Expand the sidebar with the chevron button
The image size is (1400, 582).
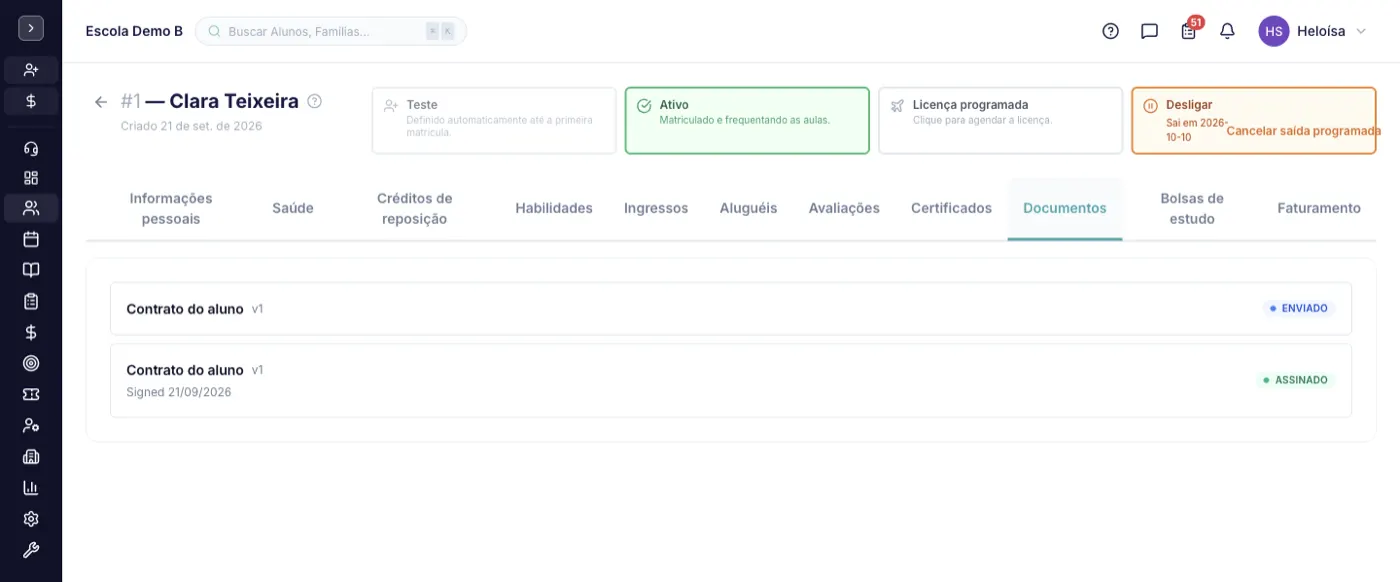coord(31,28)
